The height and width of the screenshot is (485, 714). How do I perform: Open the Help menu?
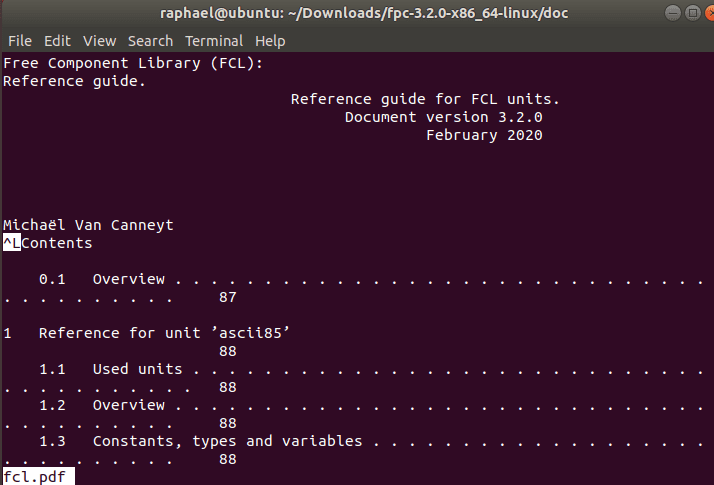coord(270,41)
